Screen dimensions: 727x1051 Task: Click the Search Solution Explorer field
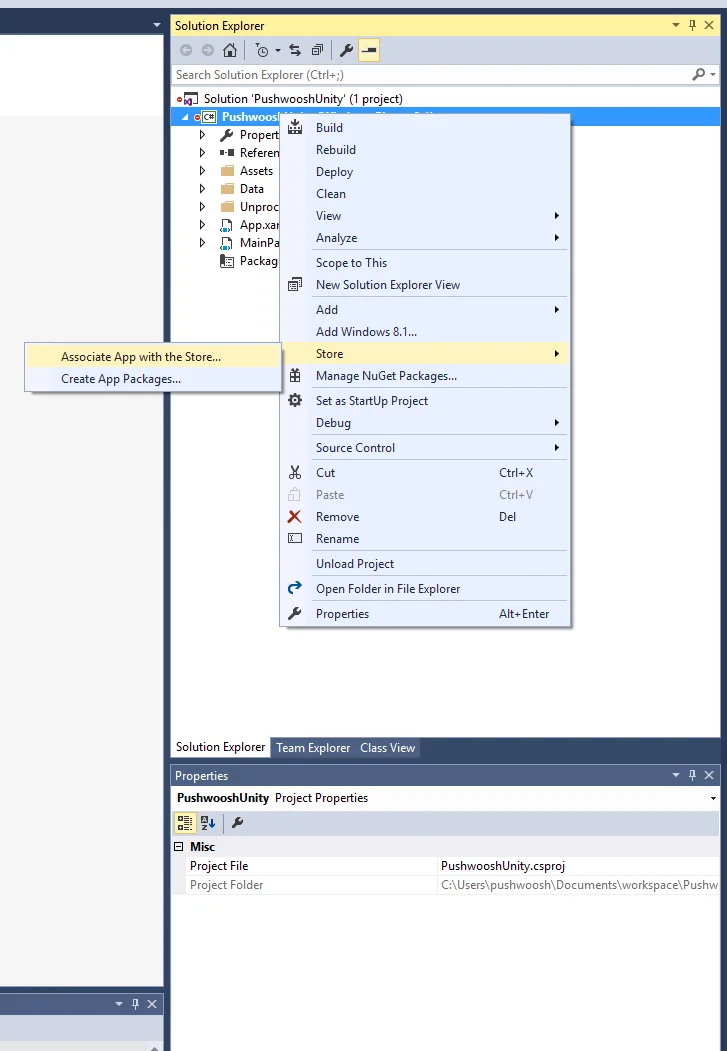pyautogui.click(x=430, y=75)
